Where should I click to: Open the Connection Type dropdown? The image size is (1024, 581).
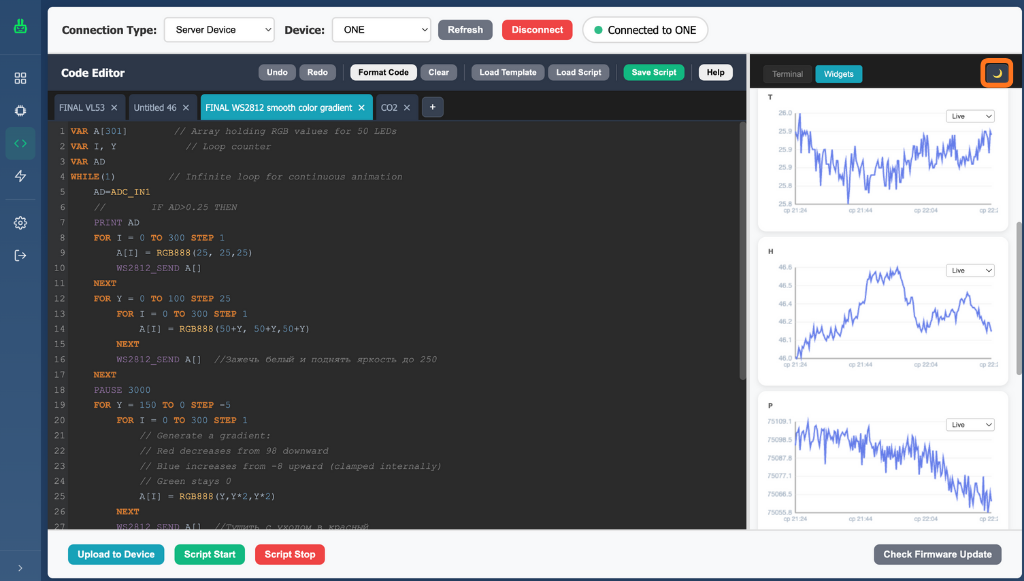218,30
